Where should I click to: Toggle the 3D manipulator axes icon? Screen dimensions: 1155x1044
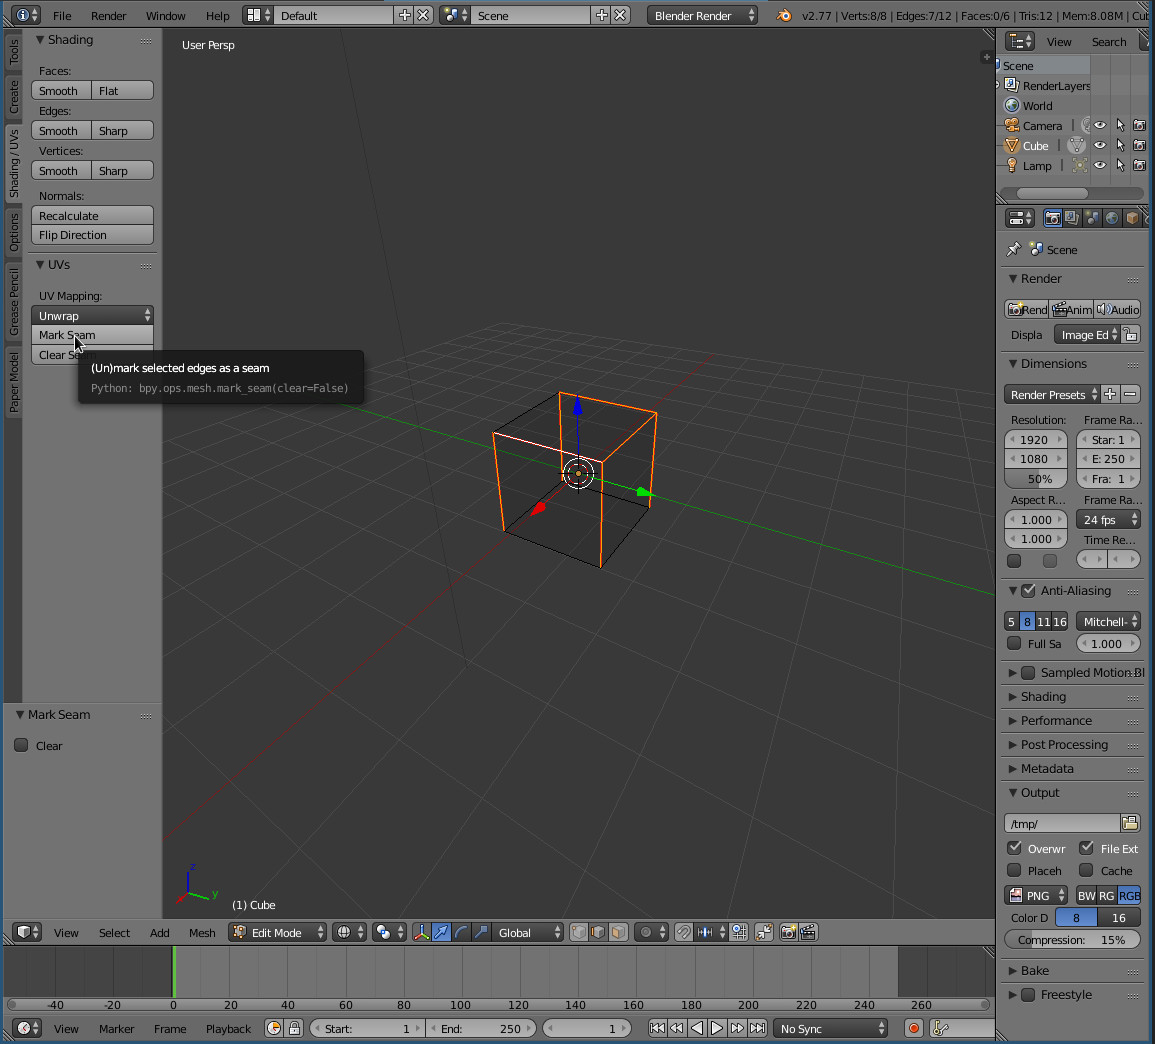[x=421, y=932]
